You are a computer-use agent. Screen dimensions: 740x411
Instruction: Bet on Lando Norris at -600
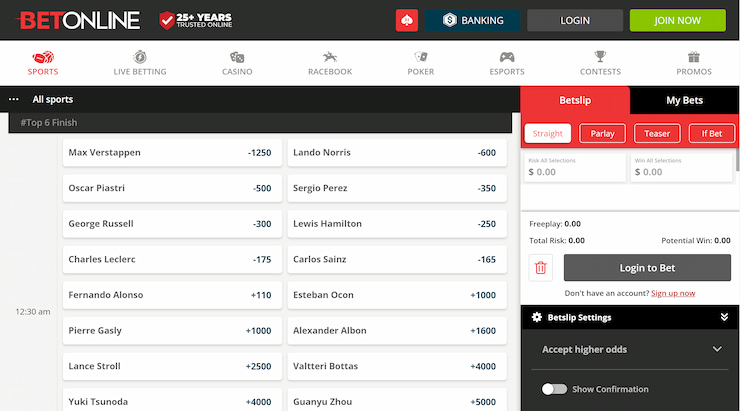[x=397, y=152]
